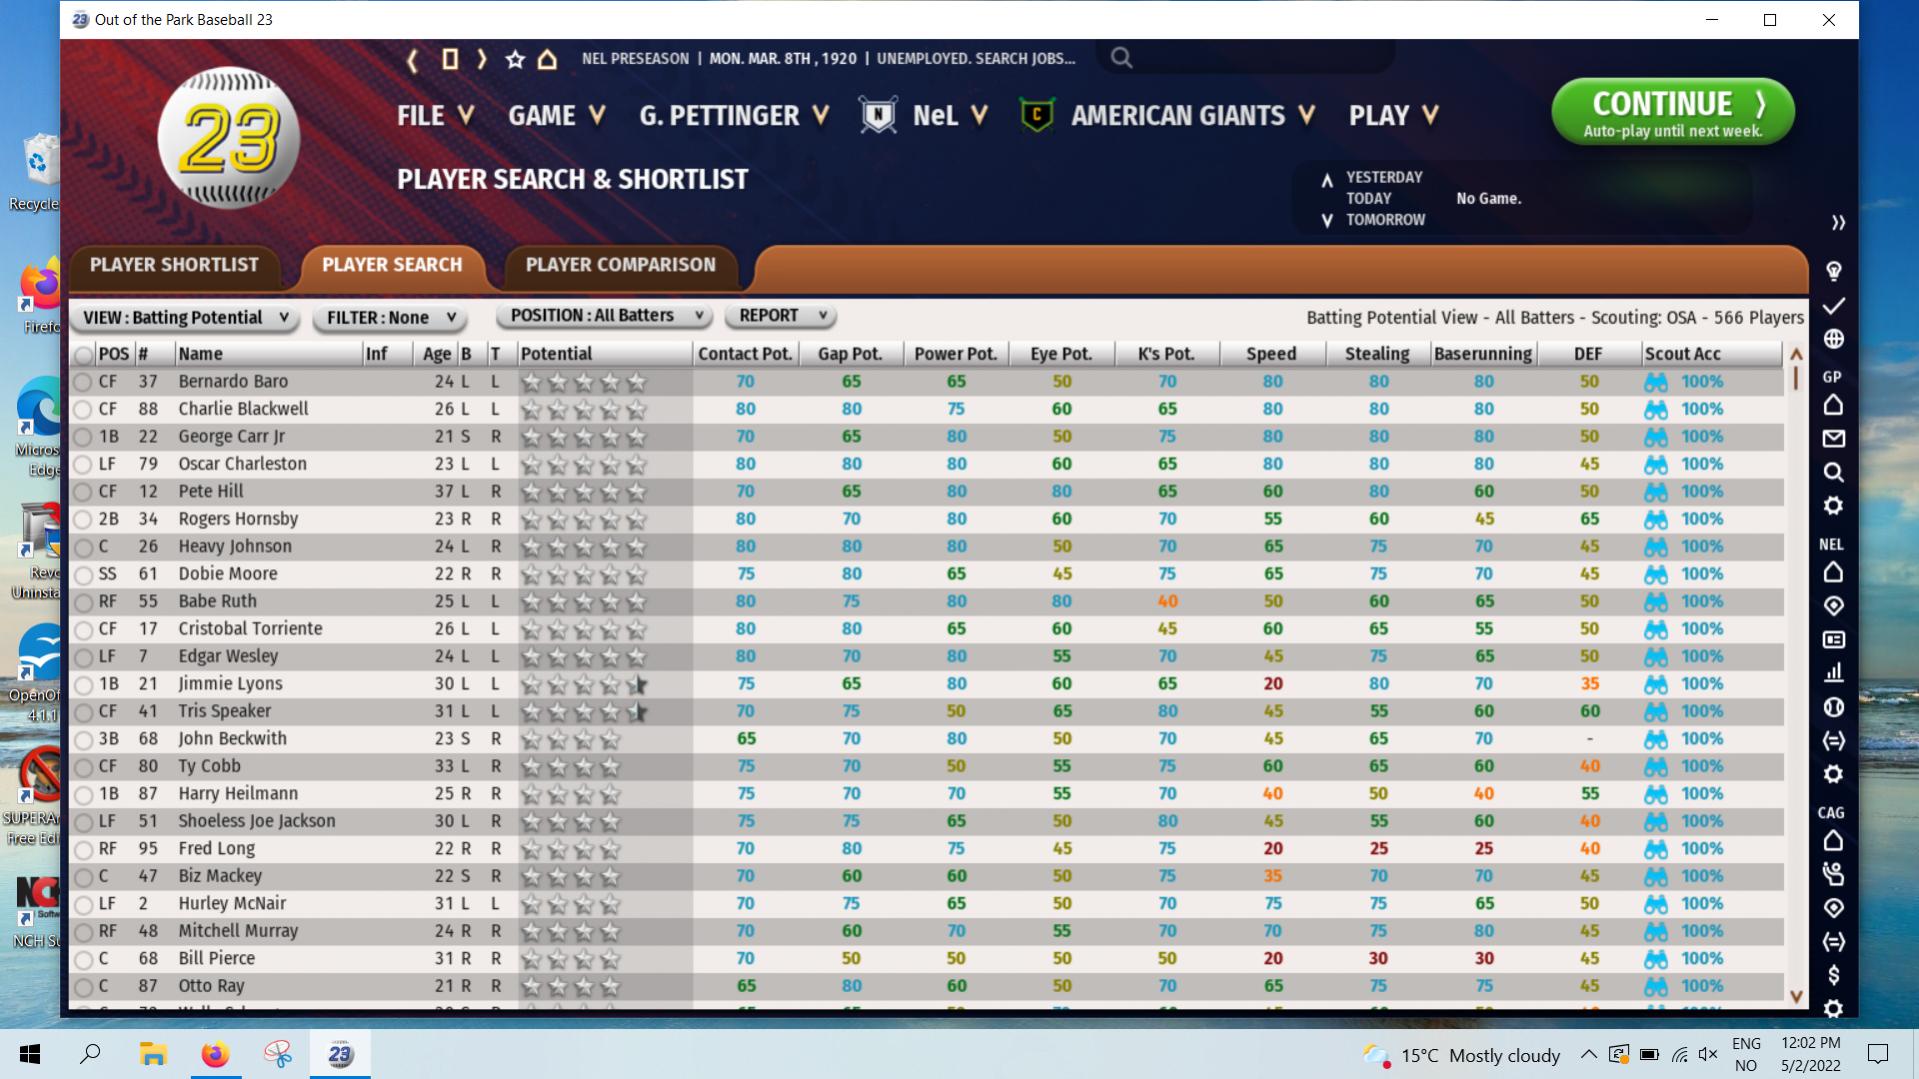Sort table by Speed column header
This screenshot has height=1079, width=1919.
coord(1271,354)
